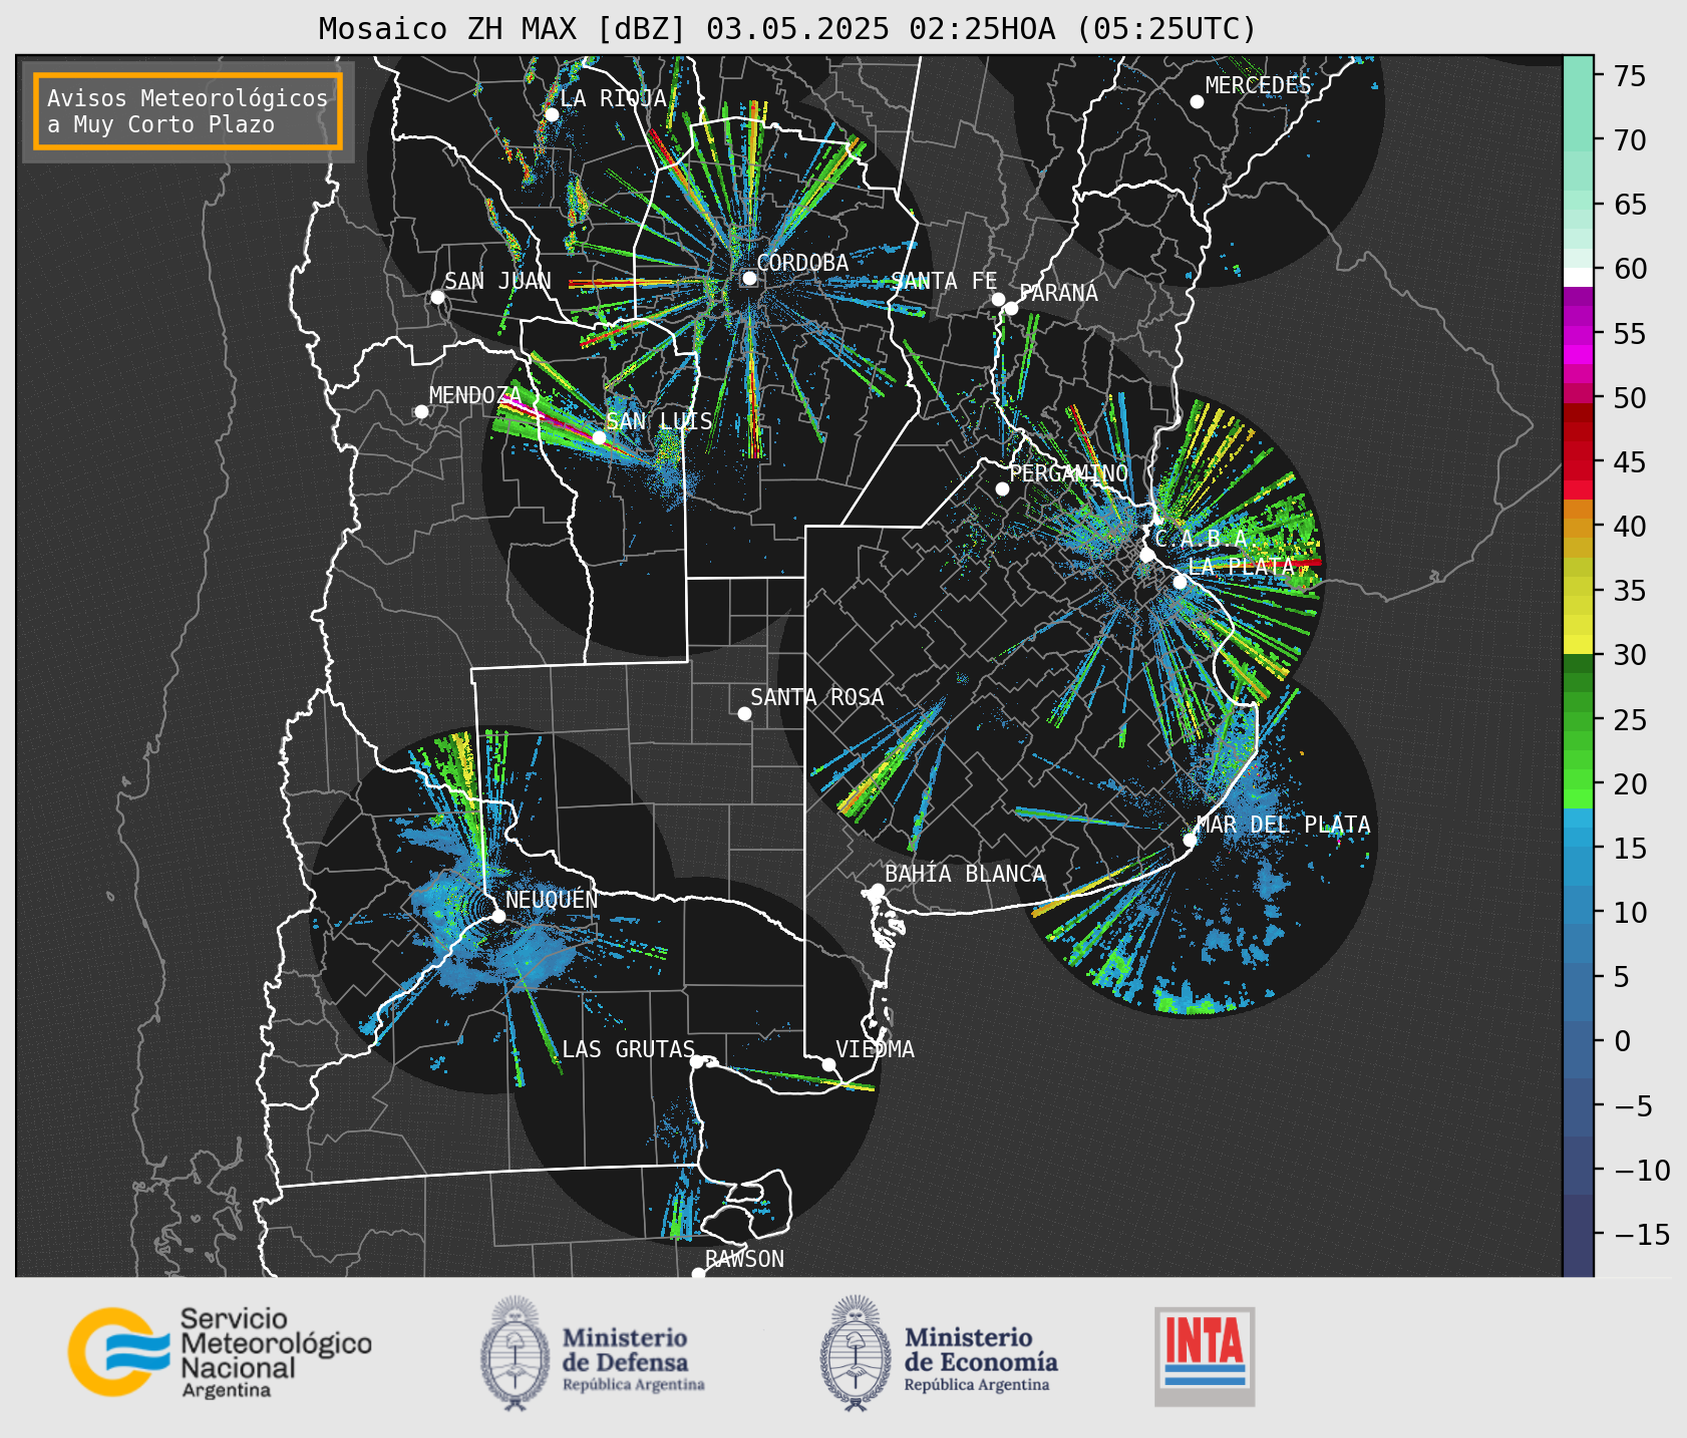Click the NEUQUÉN map label
The width and height of the screenshot is (1687, 1438).
click(x=552, y=899)
